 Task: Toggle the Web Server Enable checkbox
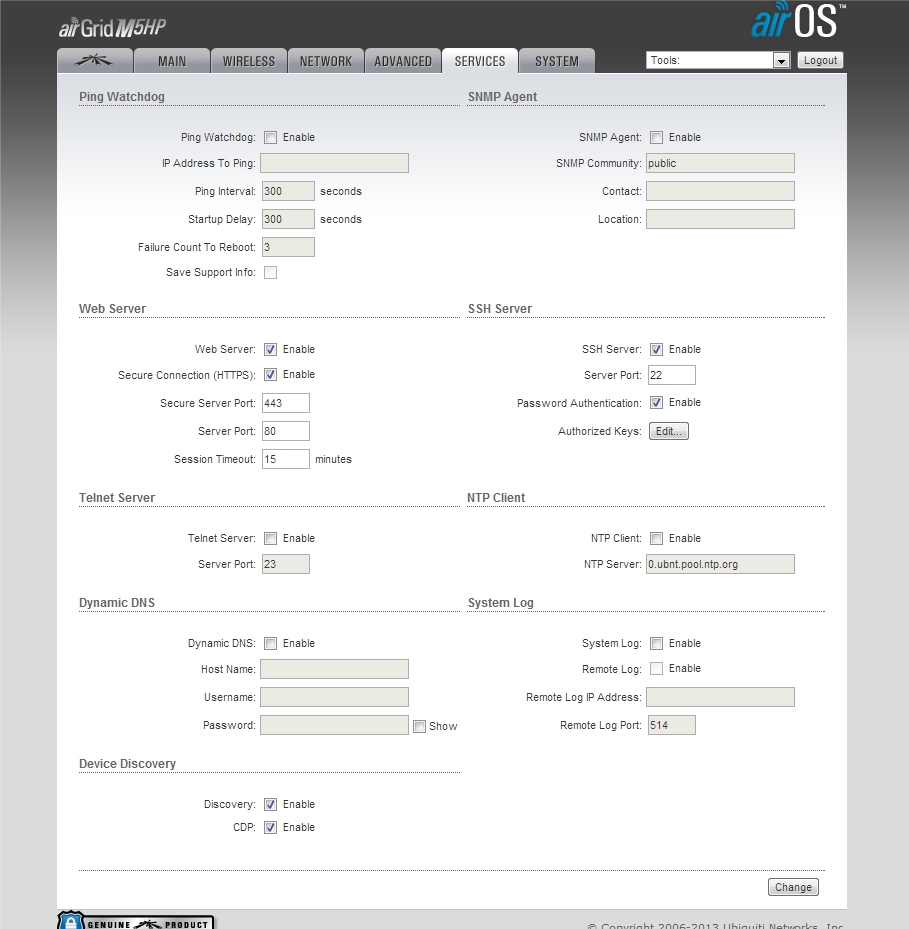point(270,350)
